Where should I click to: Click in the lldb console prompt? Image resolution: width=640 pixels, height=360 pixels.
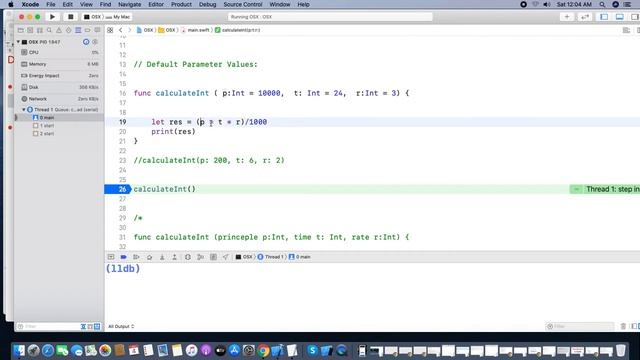[x=123, y=268]
